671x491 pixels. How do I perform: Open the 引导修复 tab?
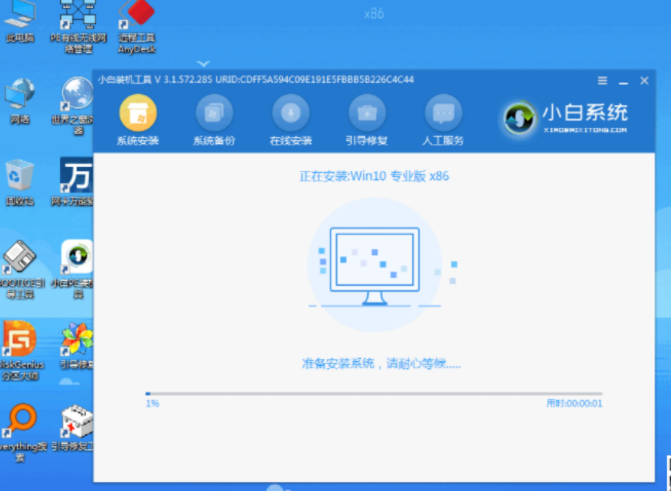(367, 121)
